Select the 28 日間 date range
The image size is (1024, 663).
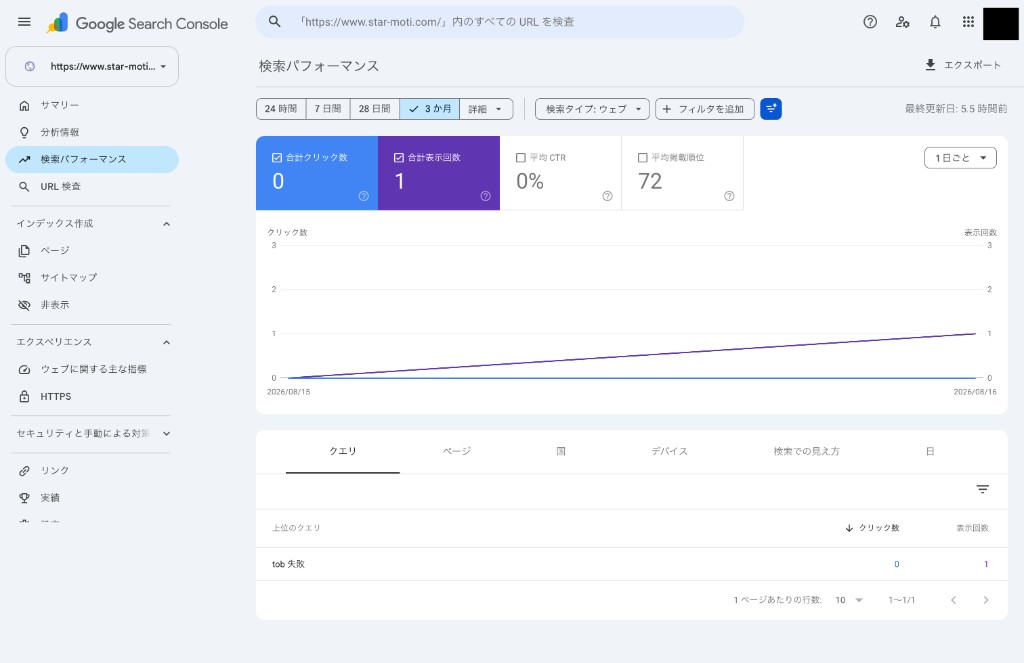click(x=375, y=109)
